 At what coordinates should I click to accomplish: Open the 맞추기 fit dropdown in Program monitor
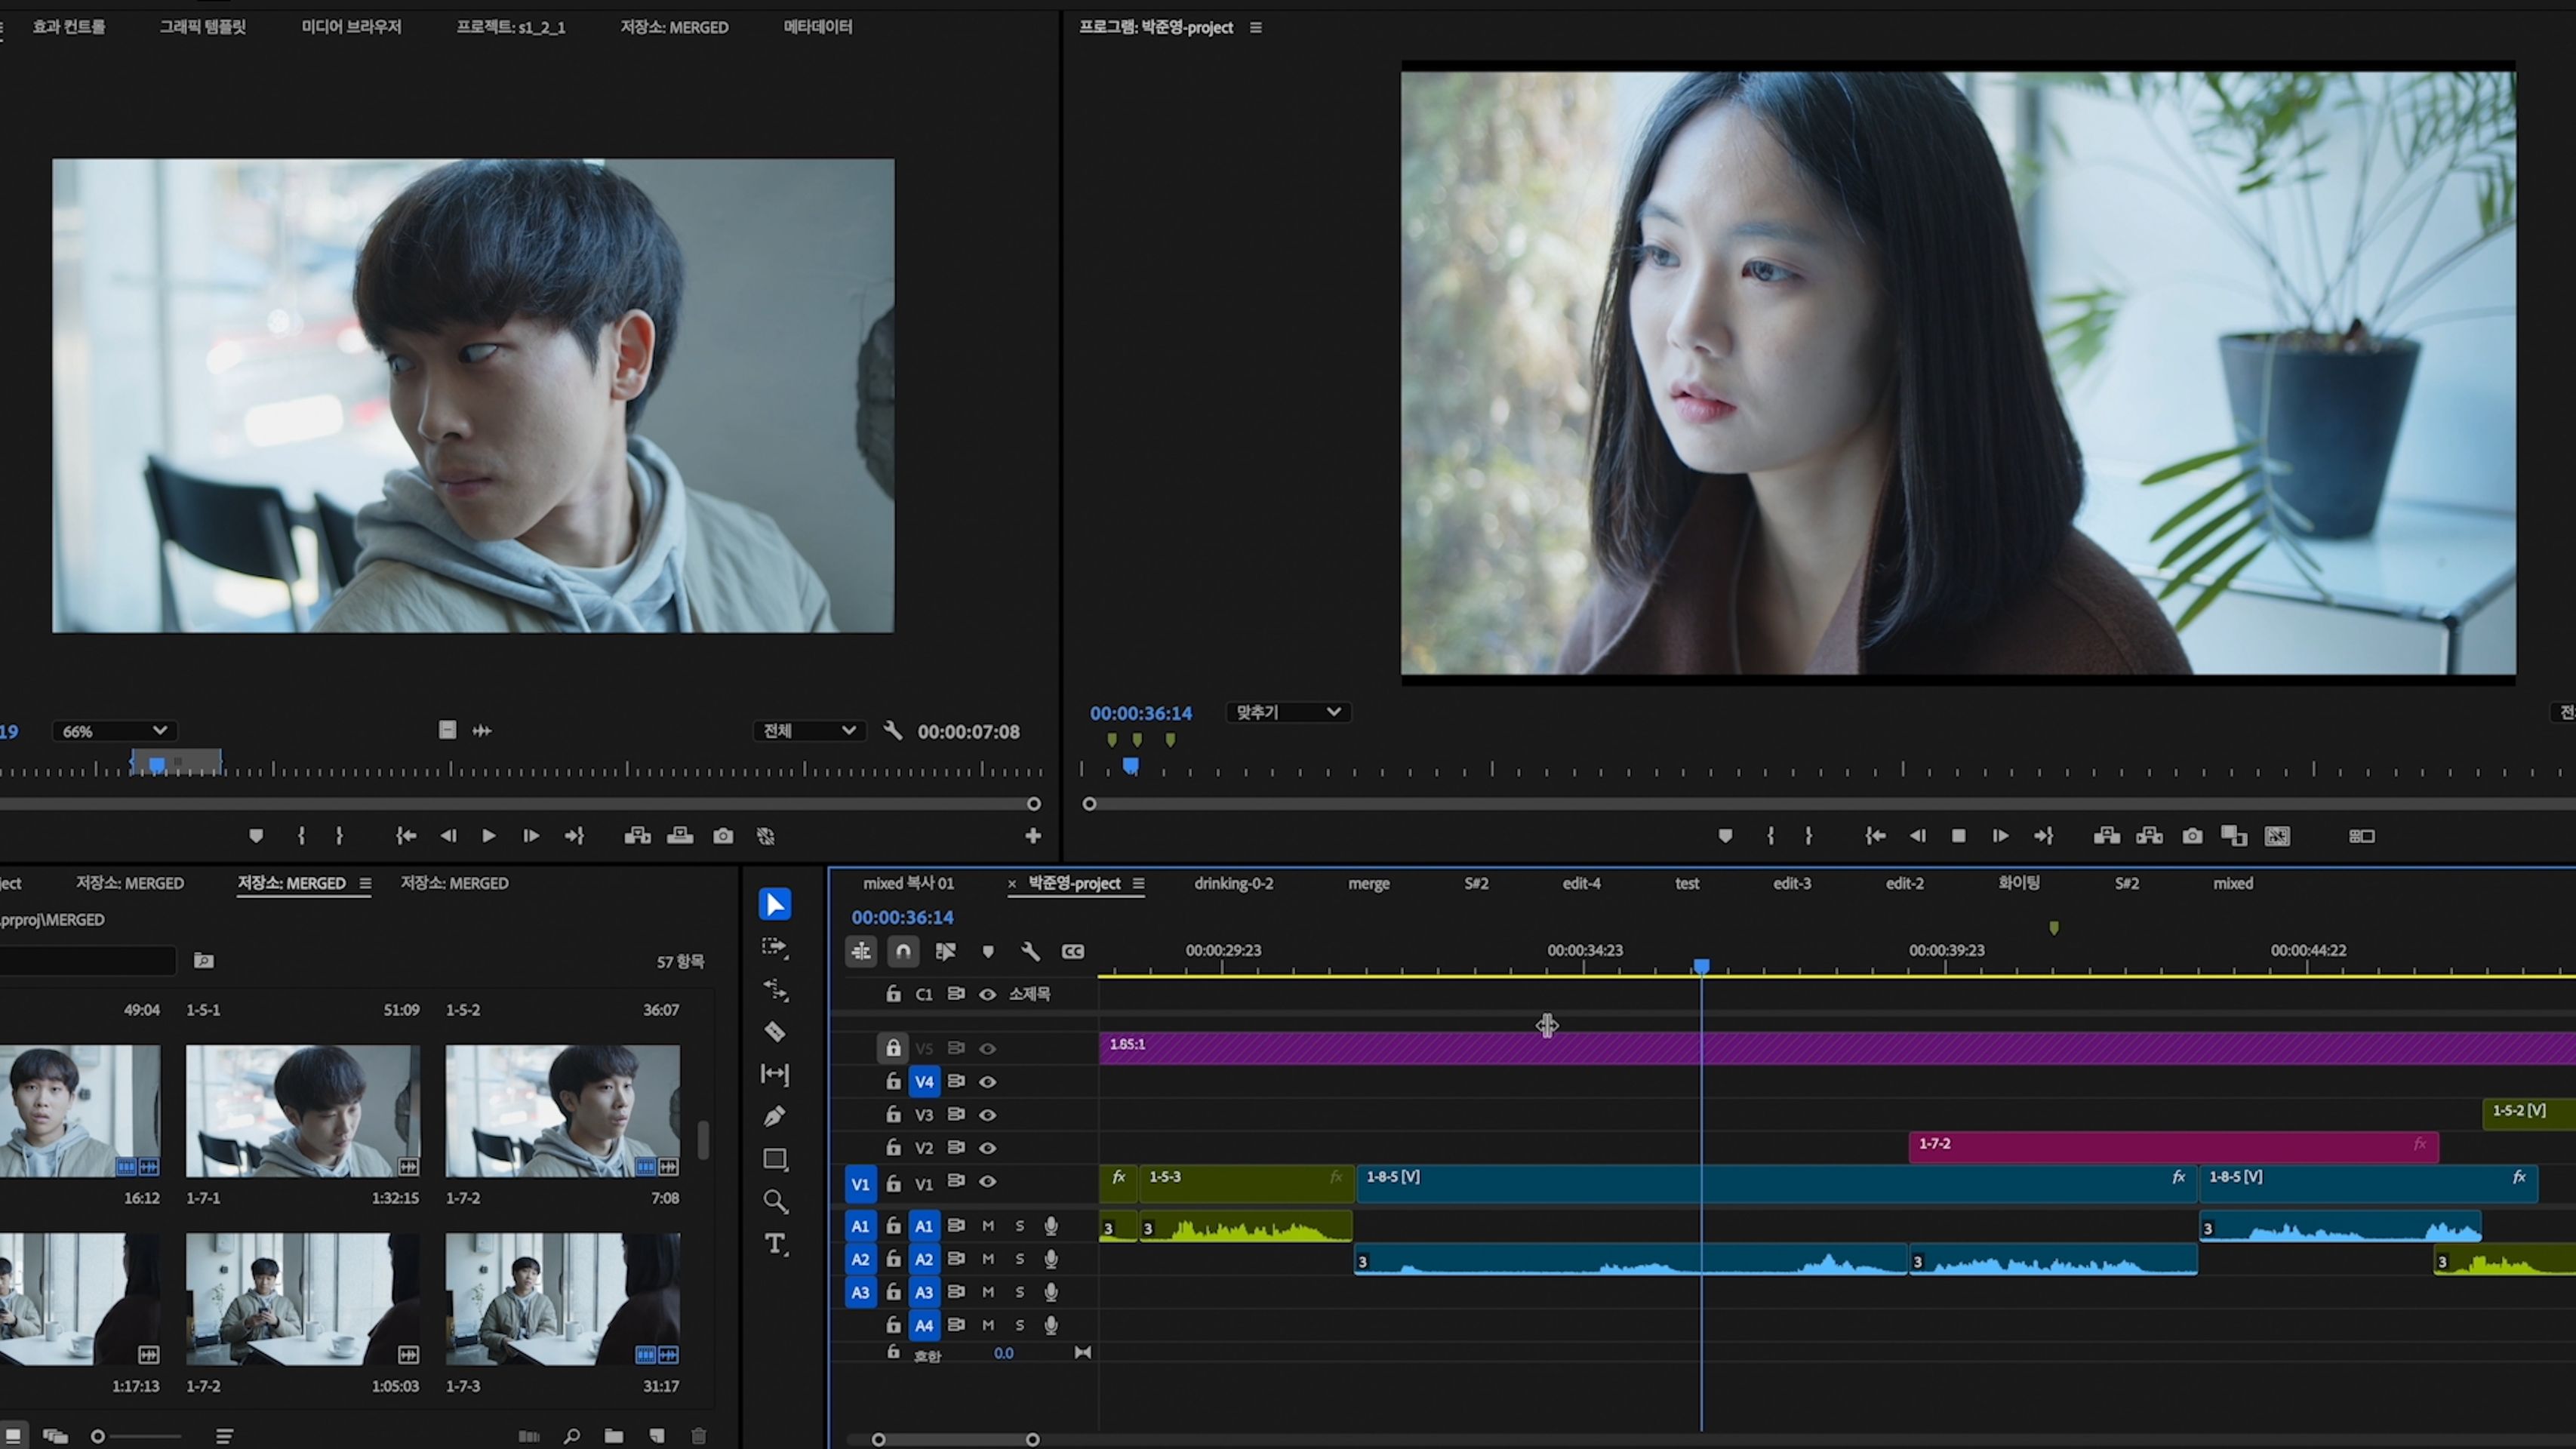click(1288, 712)
